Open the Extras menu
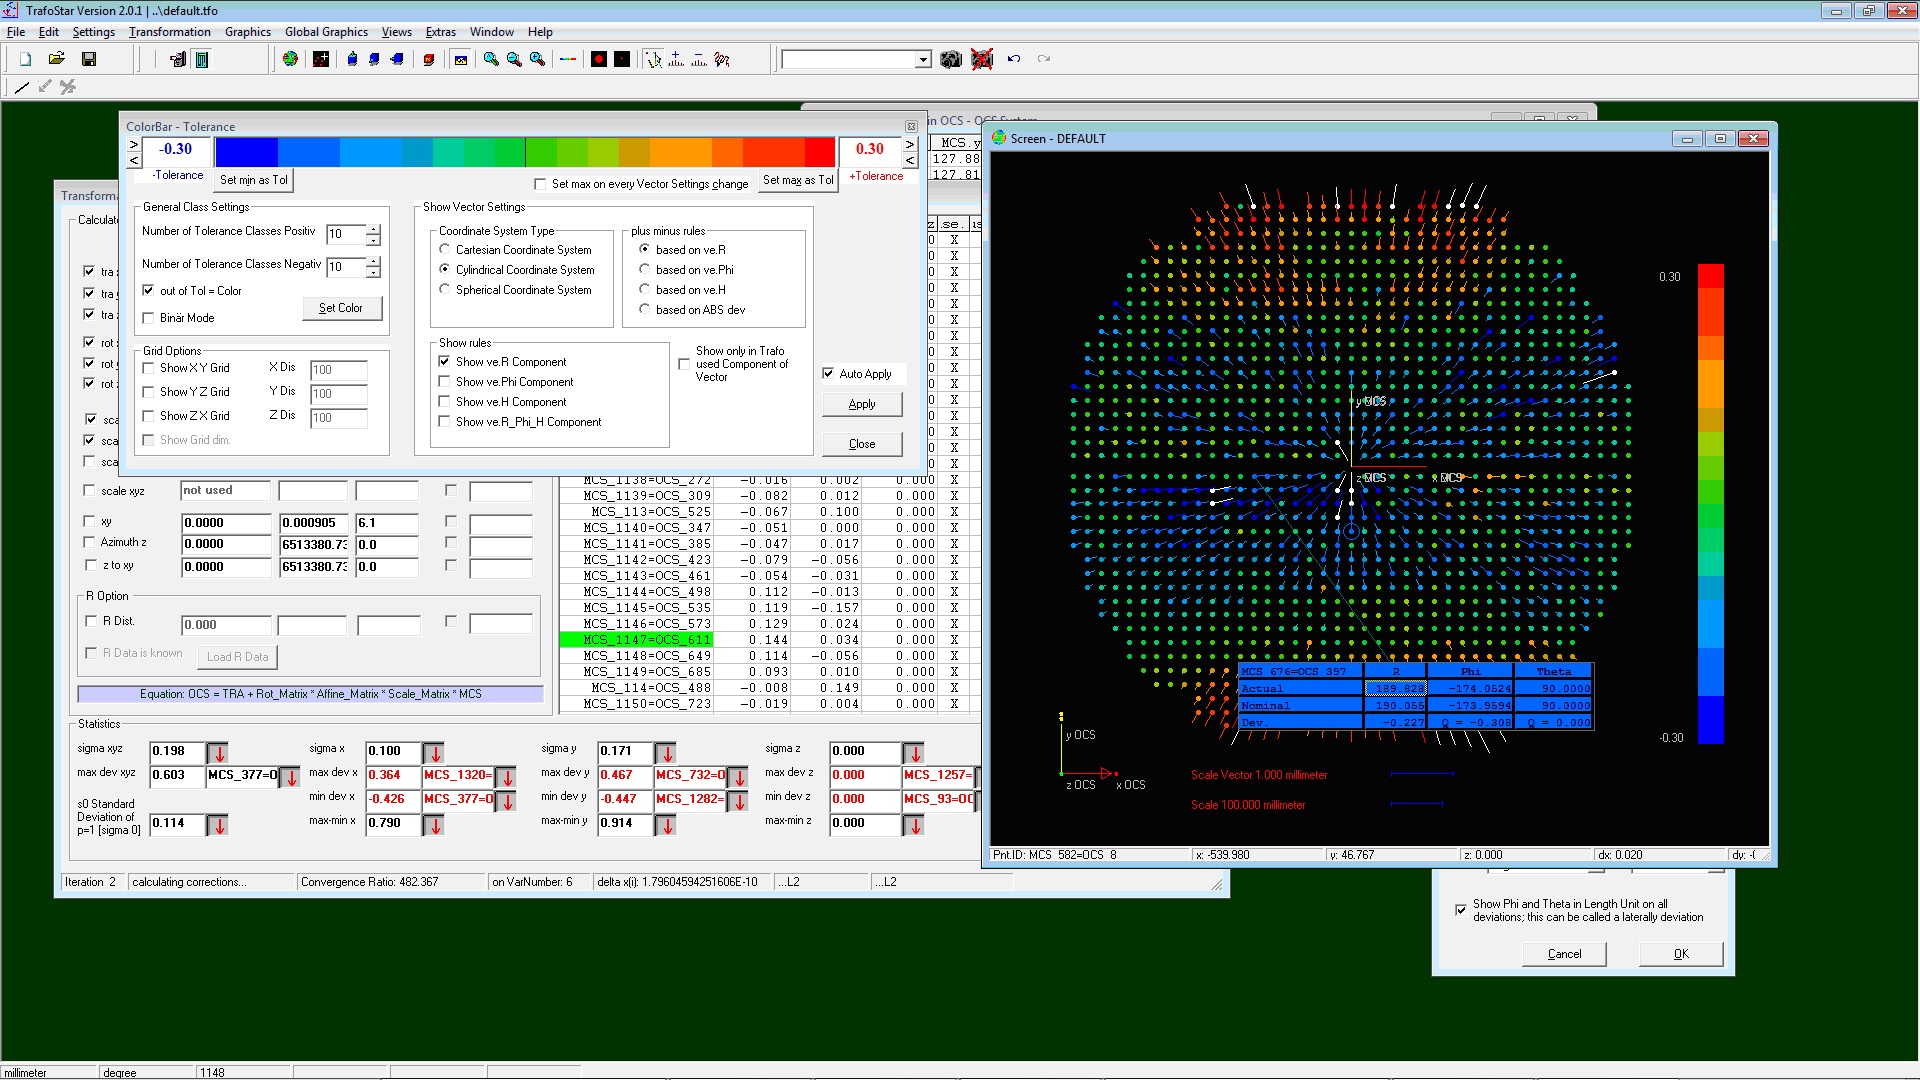The height and width of the screenshot is (1080, 1920). (441, 32)
